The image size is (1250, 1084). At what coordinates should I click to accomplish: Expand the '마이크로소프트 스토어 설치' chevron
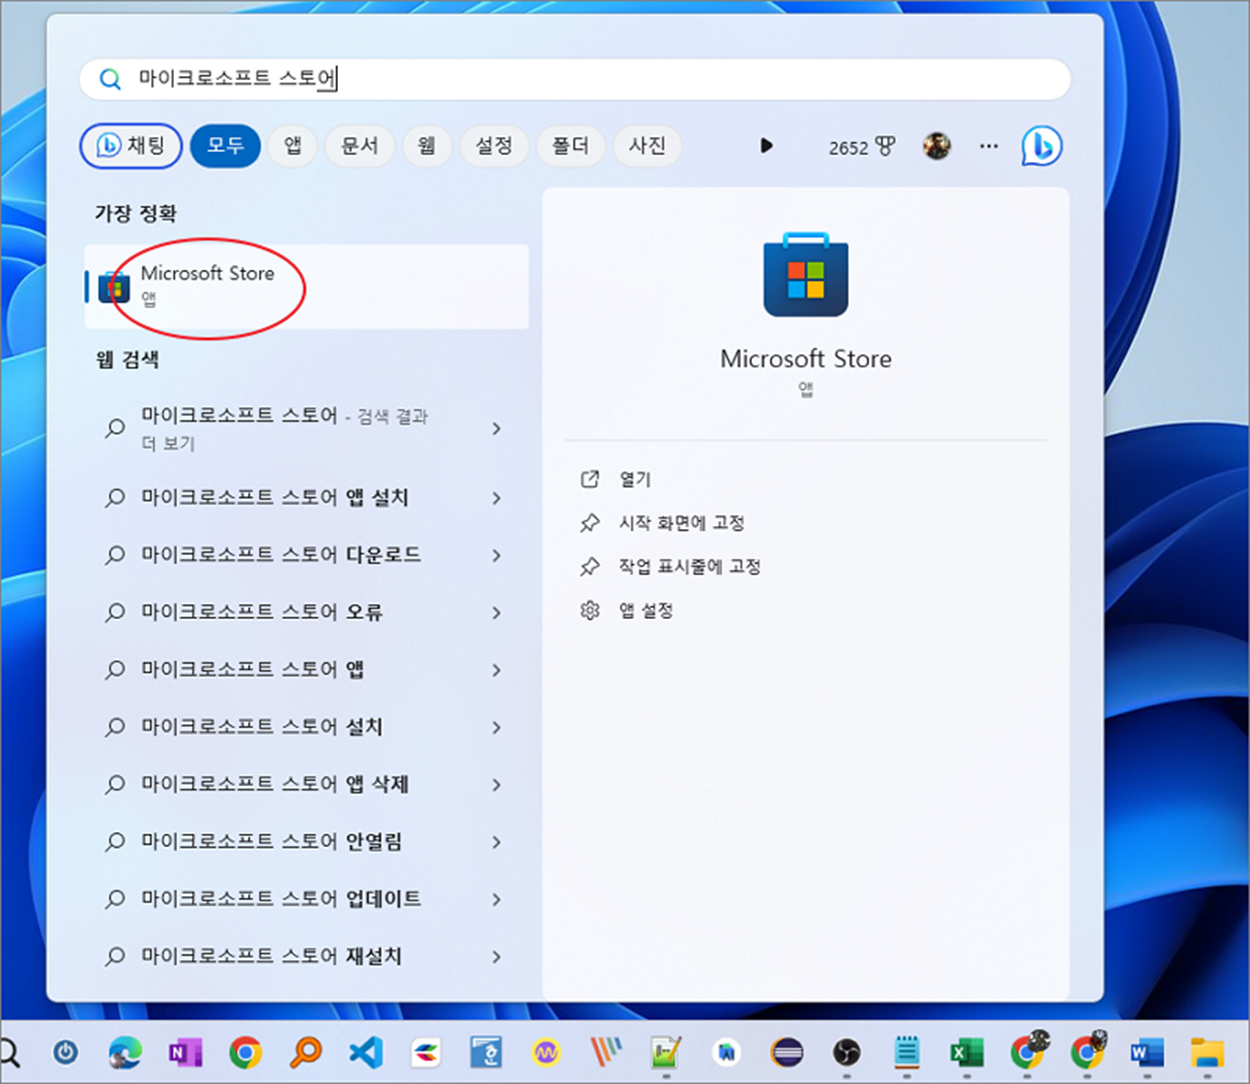coord(496,727)
